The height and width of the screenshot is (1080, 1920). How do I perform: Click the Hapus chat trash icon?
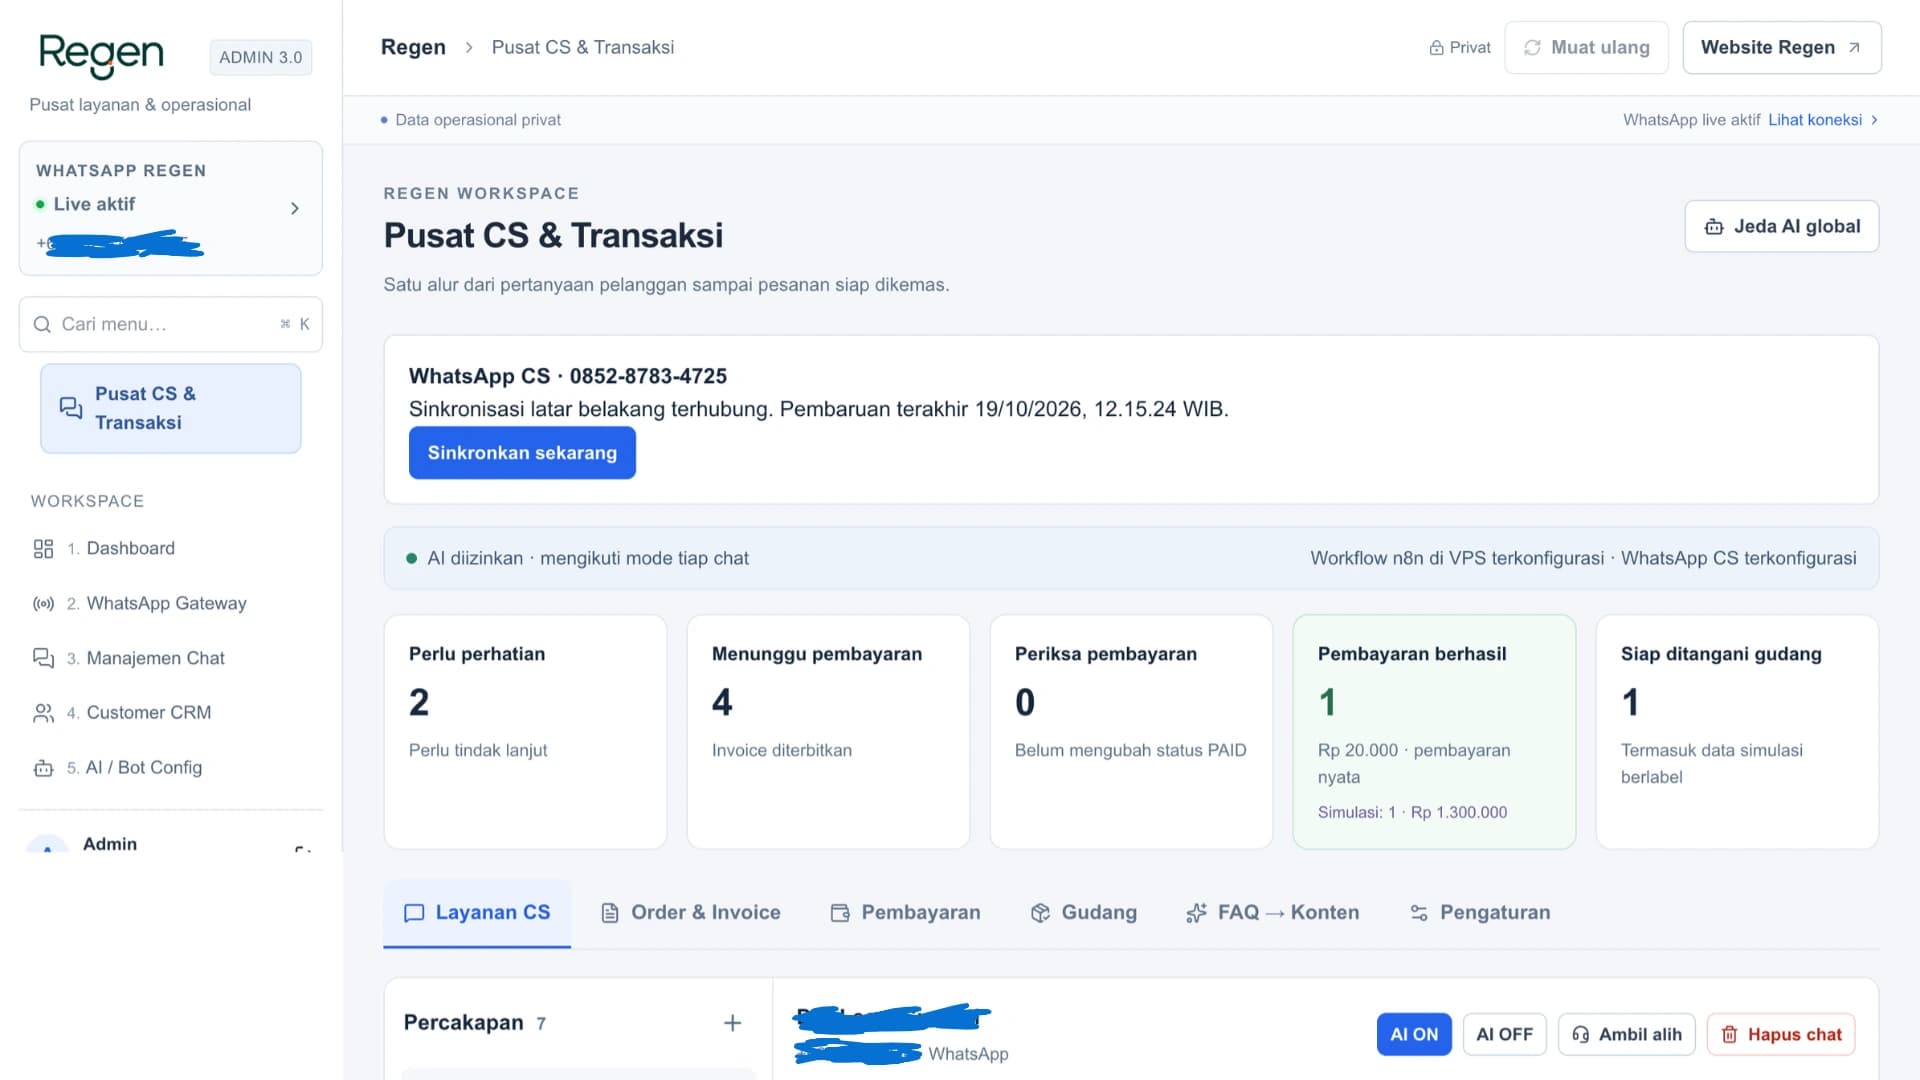[1729, 1035]
